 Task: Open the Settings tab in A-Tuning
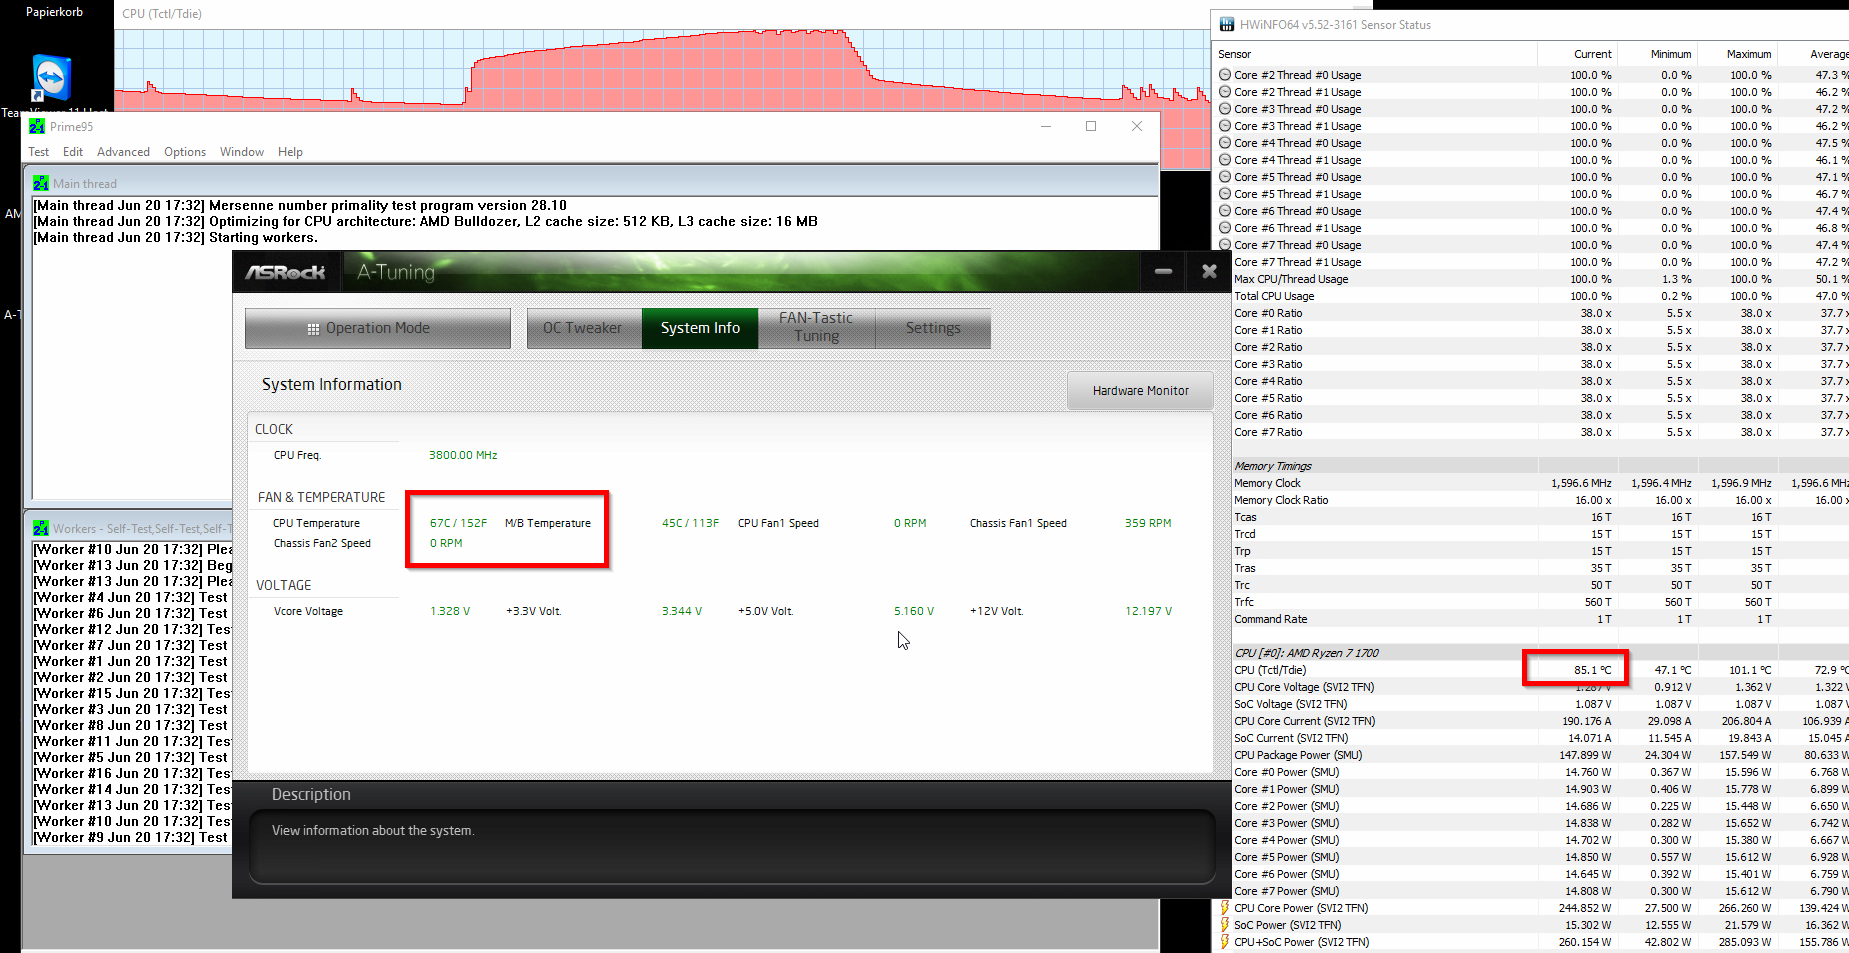point(933,328)
